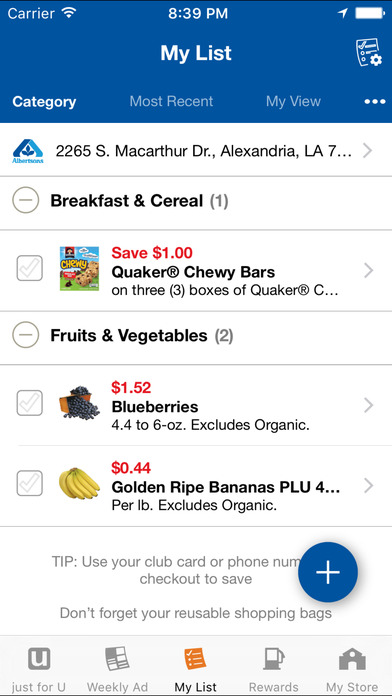Open list settings icon in header
The height and width of the screenshot is (696, 392).
pos(368,53)
